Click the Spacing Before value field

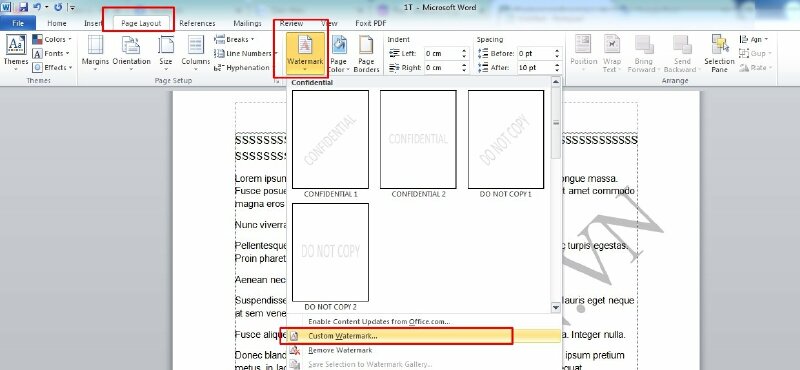pyautogui.click(x=536, y=53)
